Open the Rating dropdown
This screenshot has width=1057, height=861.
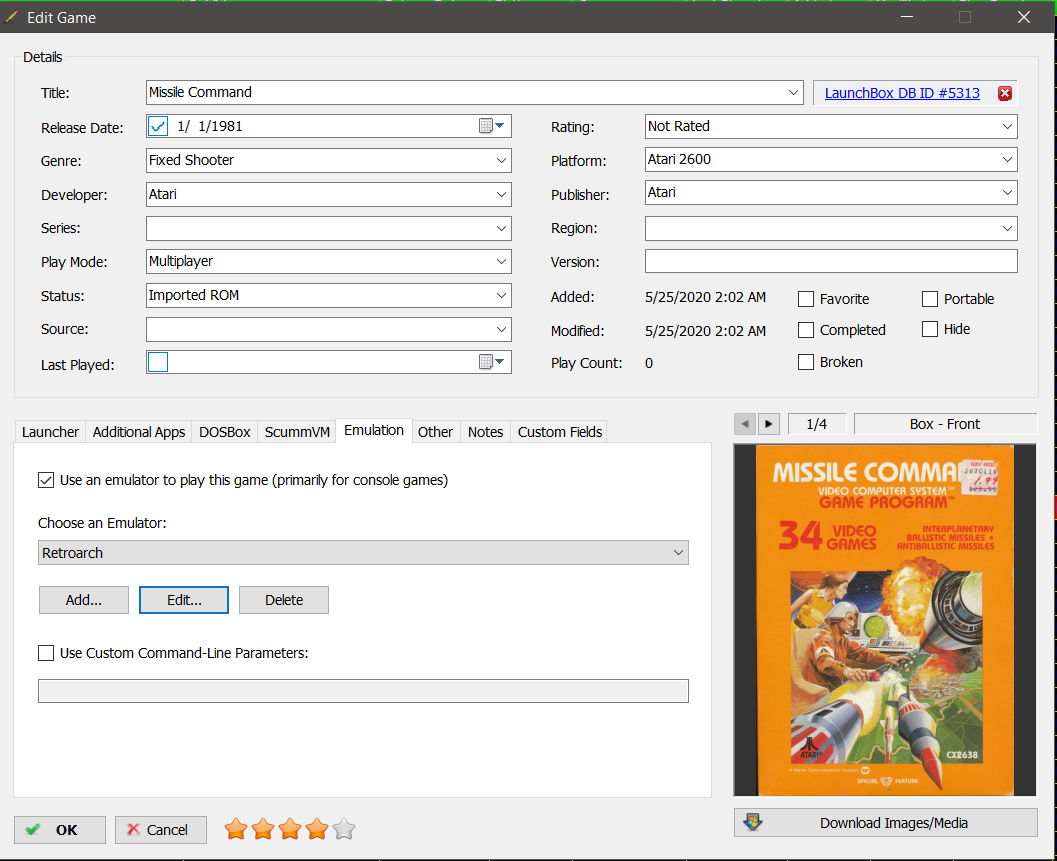1007,126
